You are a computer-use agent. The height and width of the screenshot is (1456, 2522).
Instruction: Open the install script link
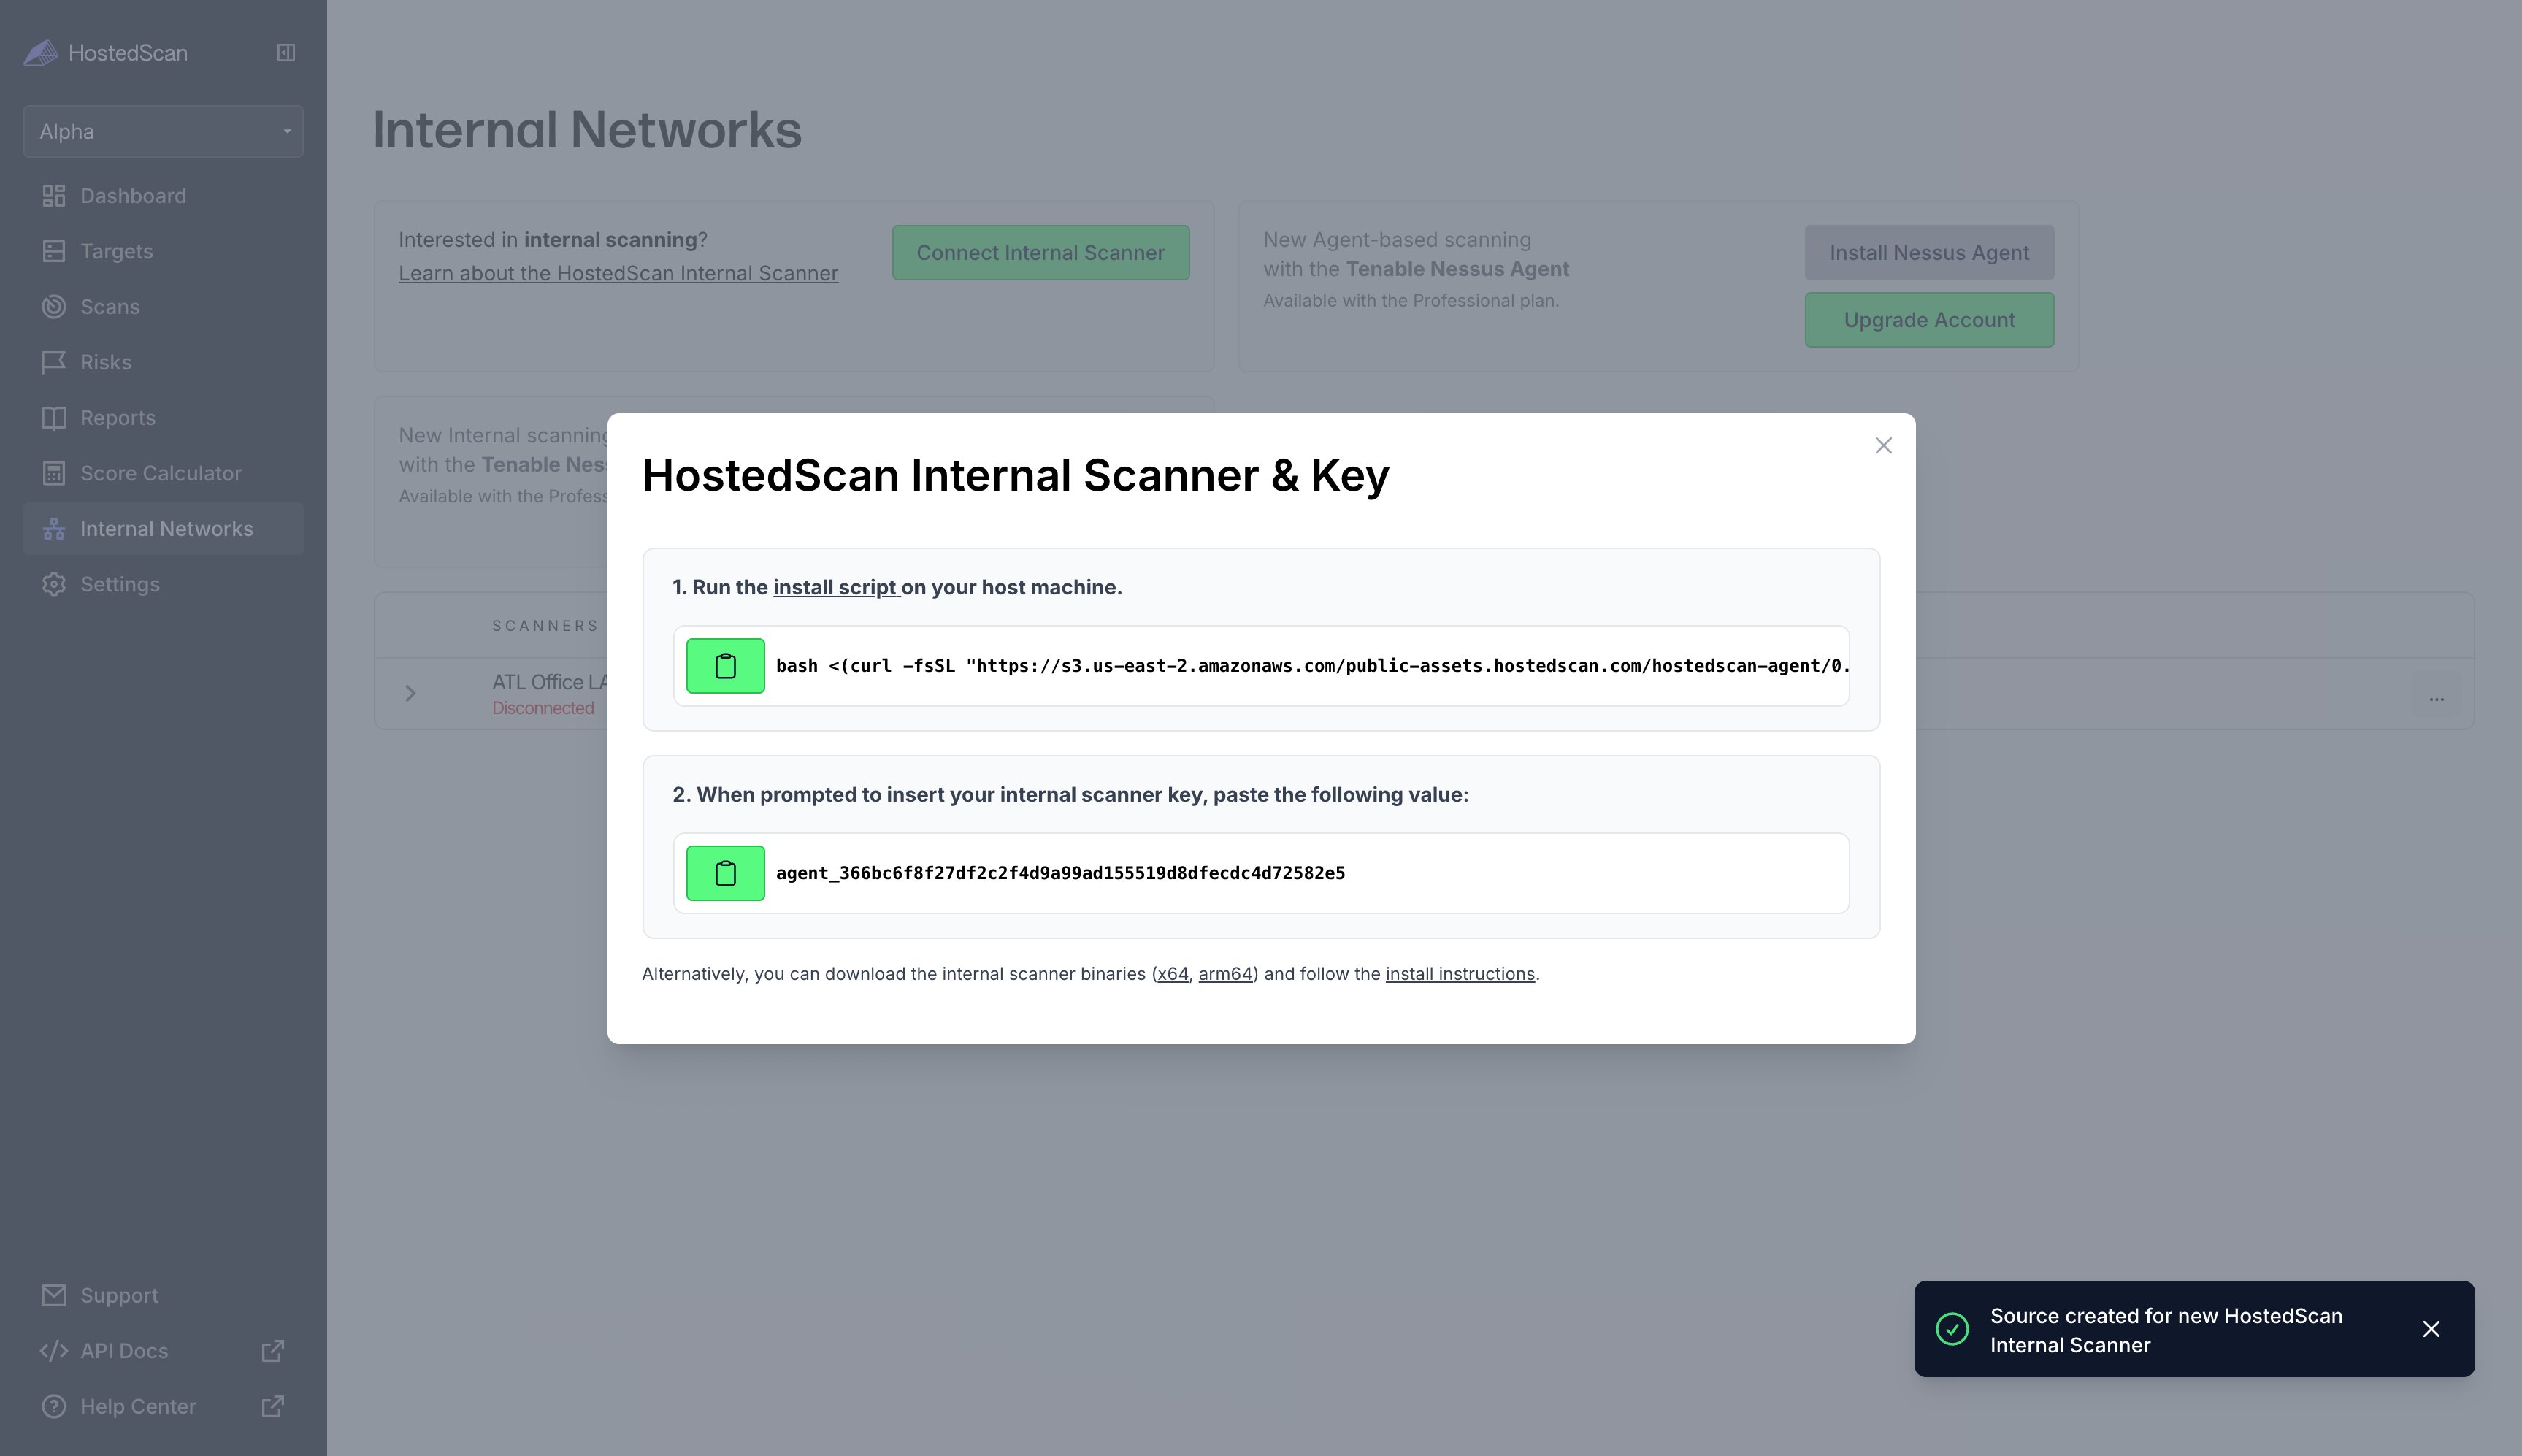coord(837,587)
